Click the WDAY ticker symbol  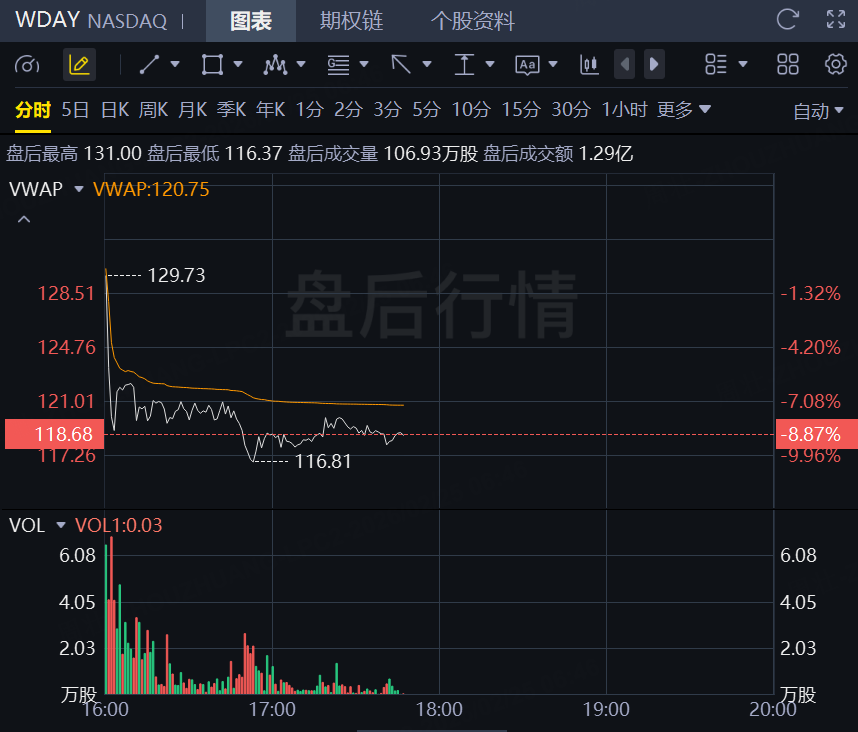(x=48, y=20)
